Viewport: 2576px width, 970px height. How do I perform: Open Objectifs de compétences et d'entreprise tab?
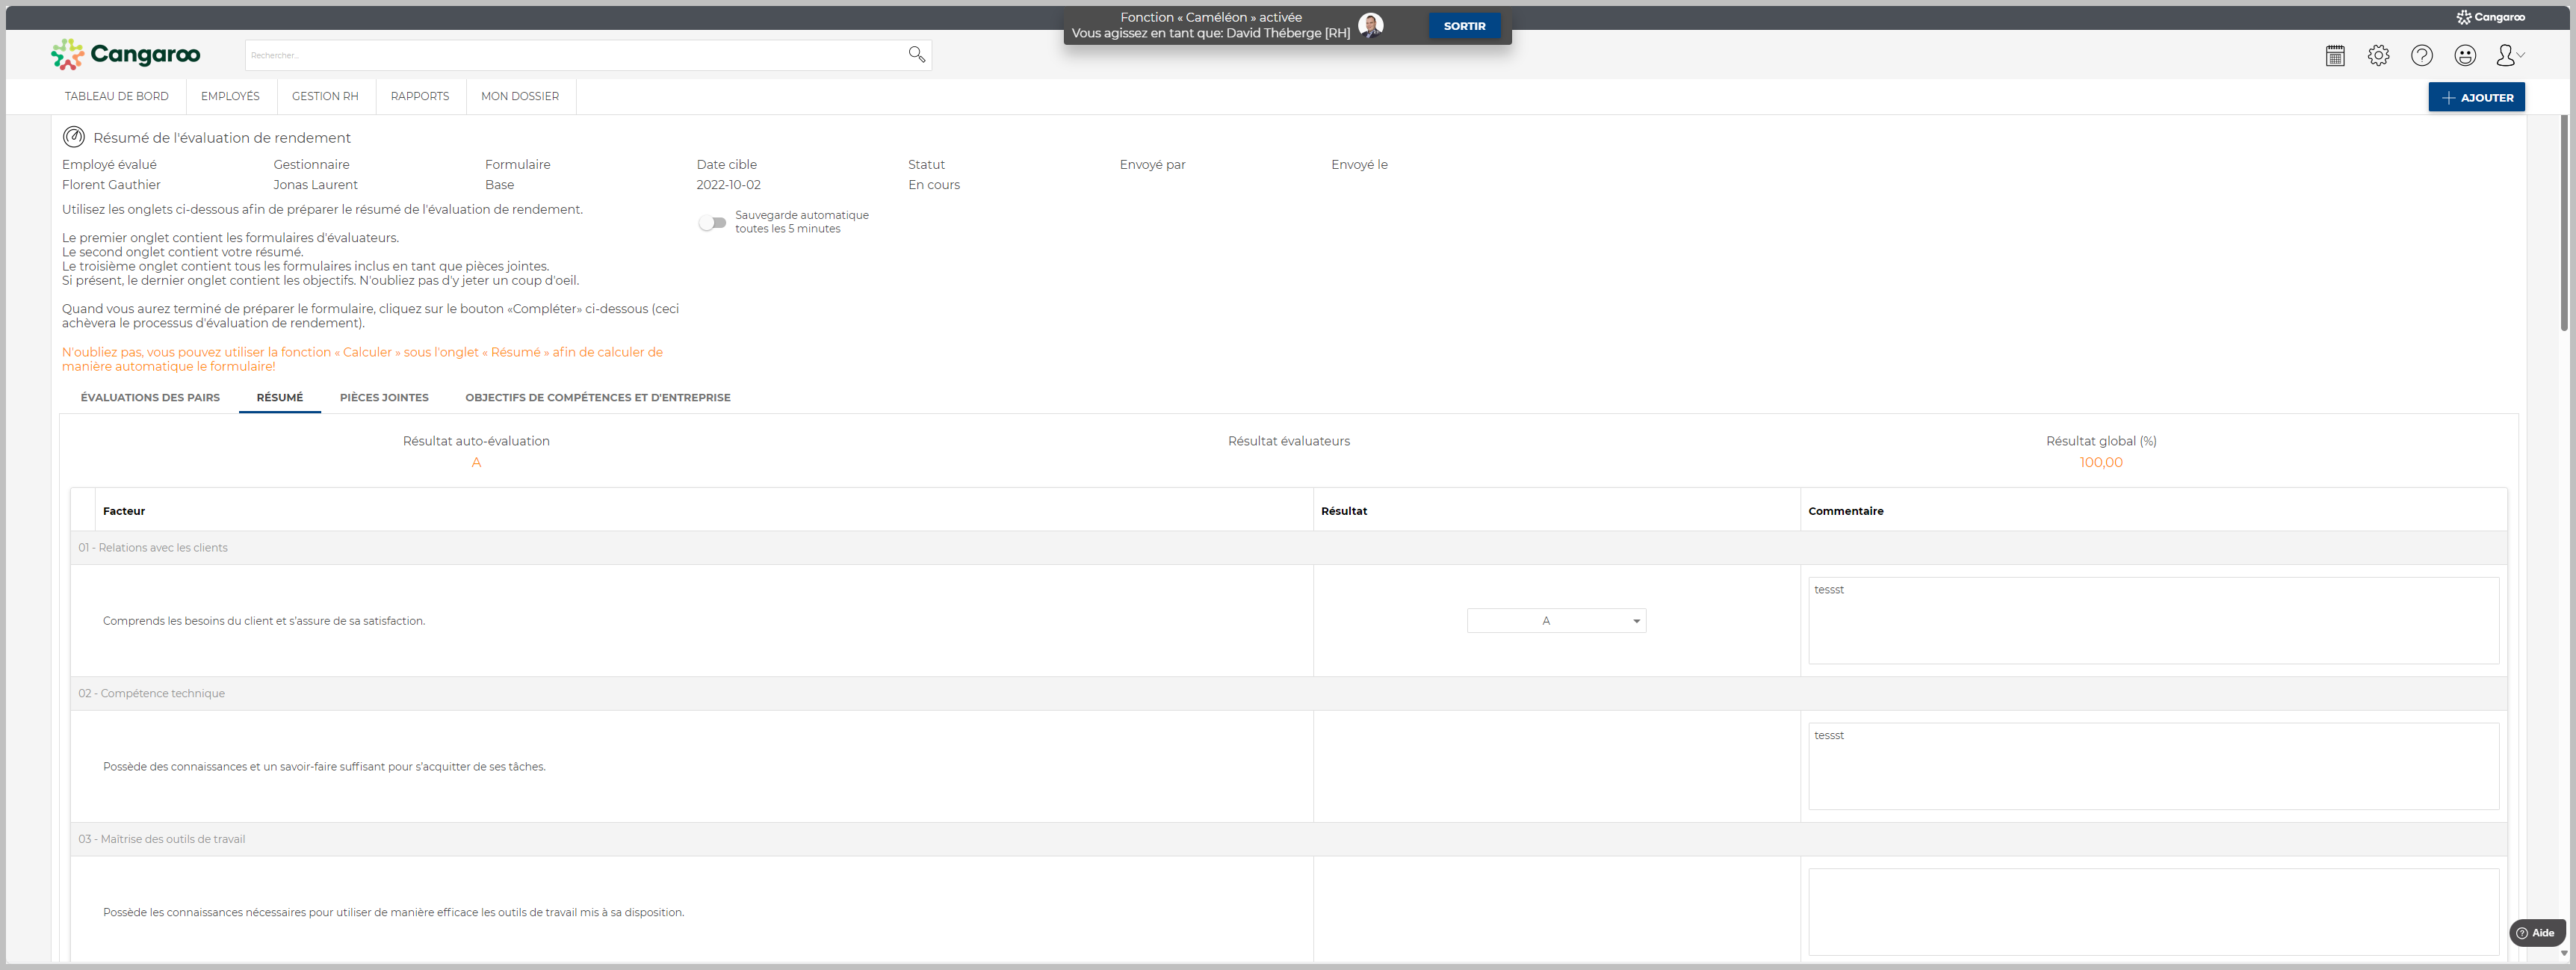click(x=597, y=397)
